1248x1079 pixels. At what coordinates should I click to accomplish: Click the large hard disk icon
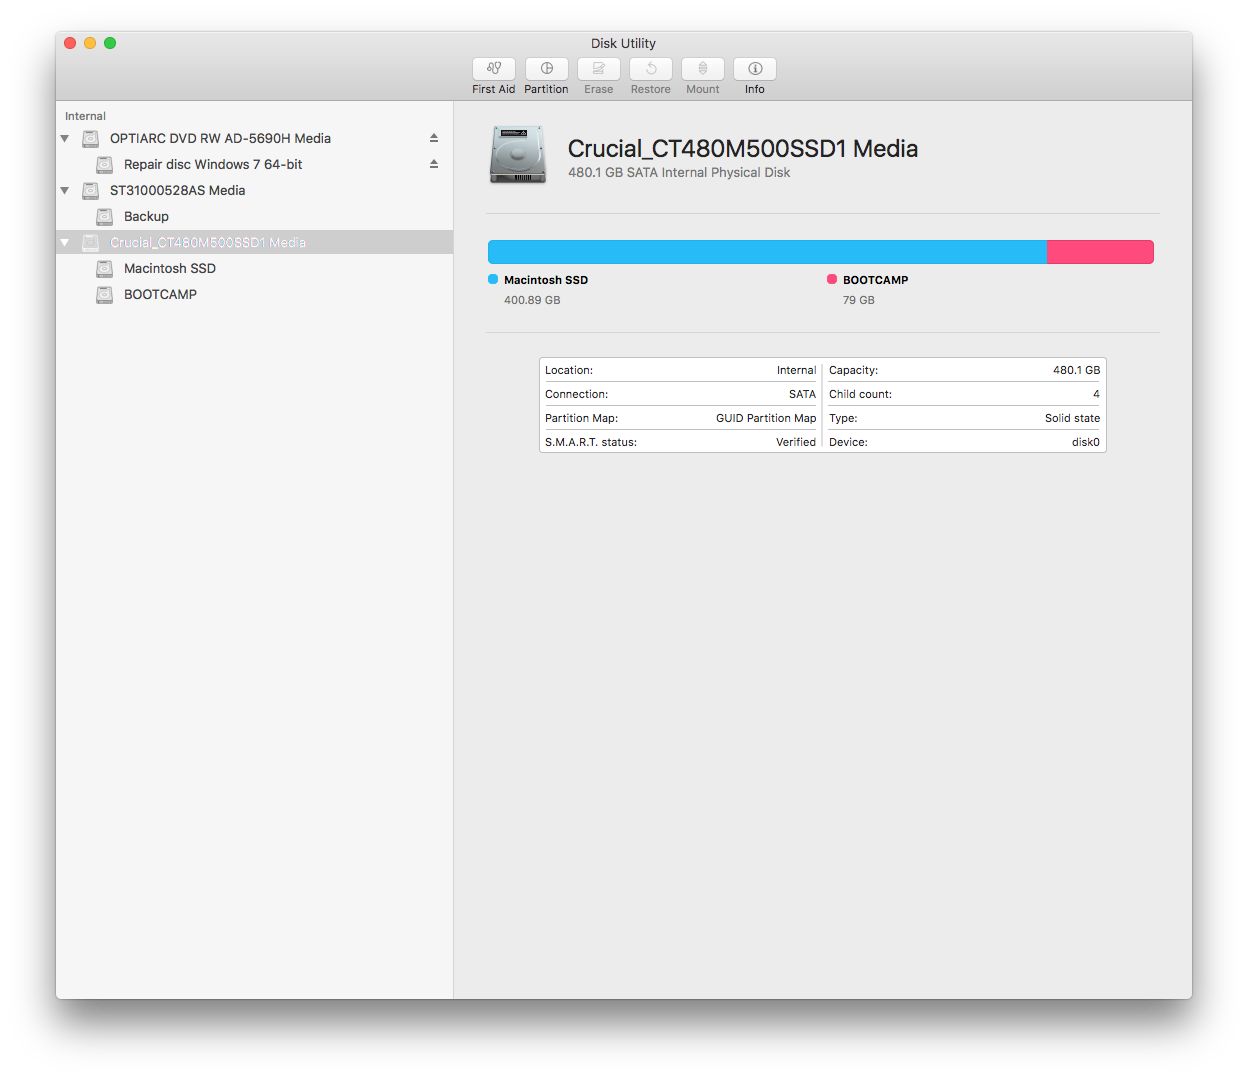point(518,155)
